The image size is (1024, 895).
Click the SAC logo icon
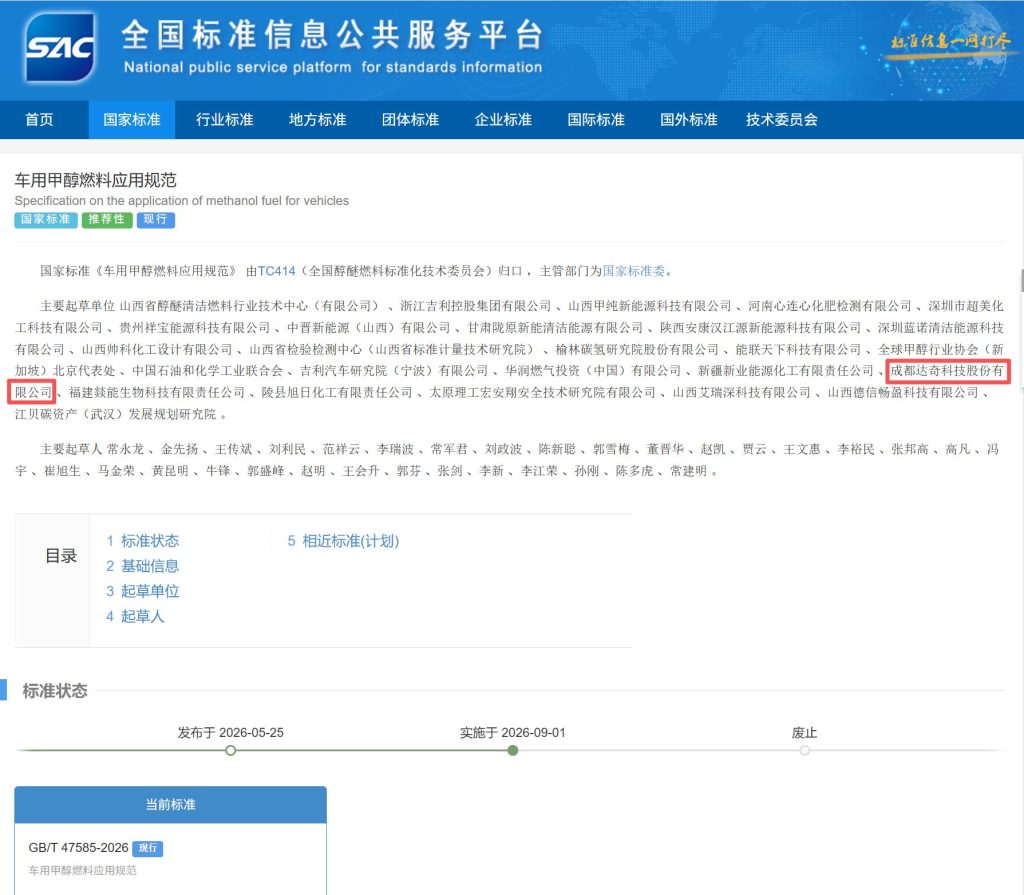click(x=59, y=47)
